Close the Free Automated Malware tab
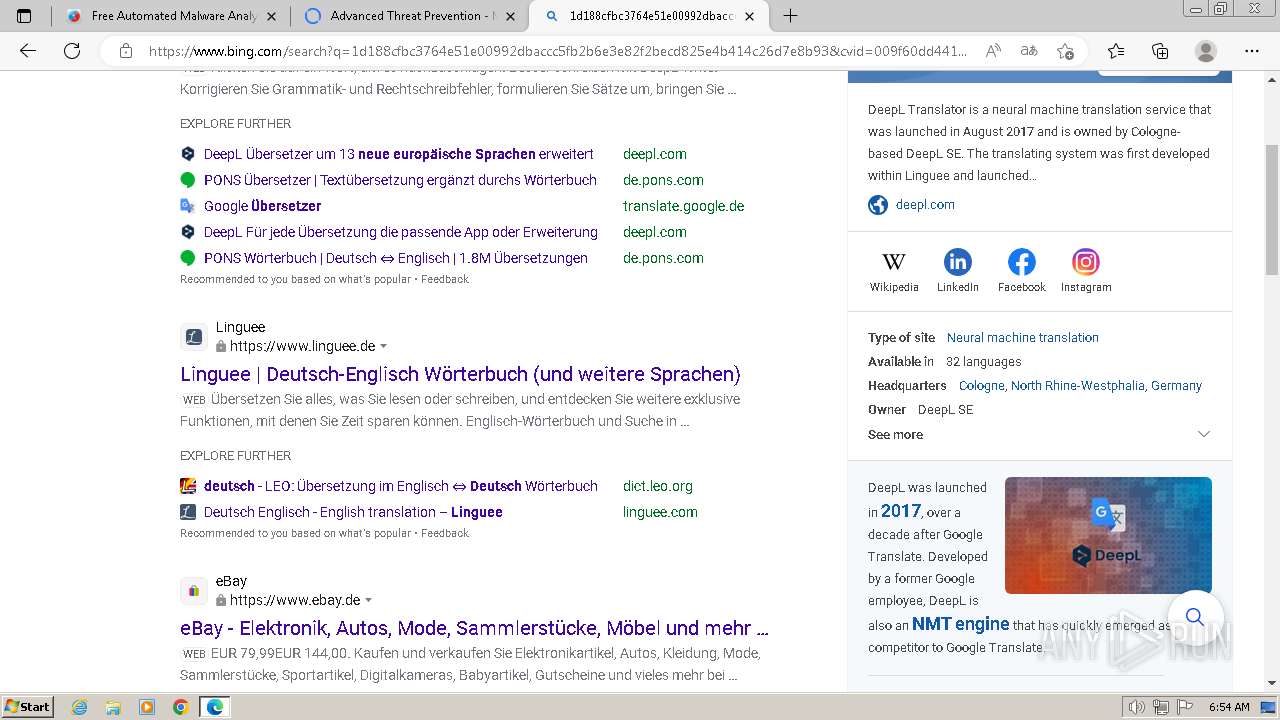The image size is (1280, 720). tap(271, 16)
